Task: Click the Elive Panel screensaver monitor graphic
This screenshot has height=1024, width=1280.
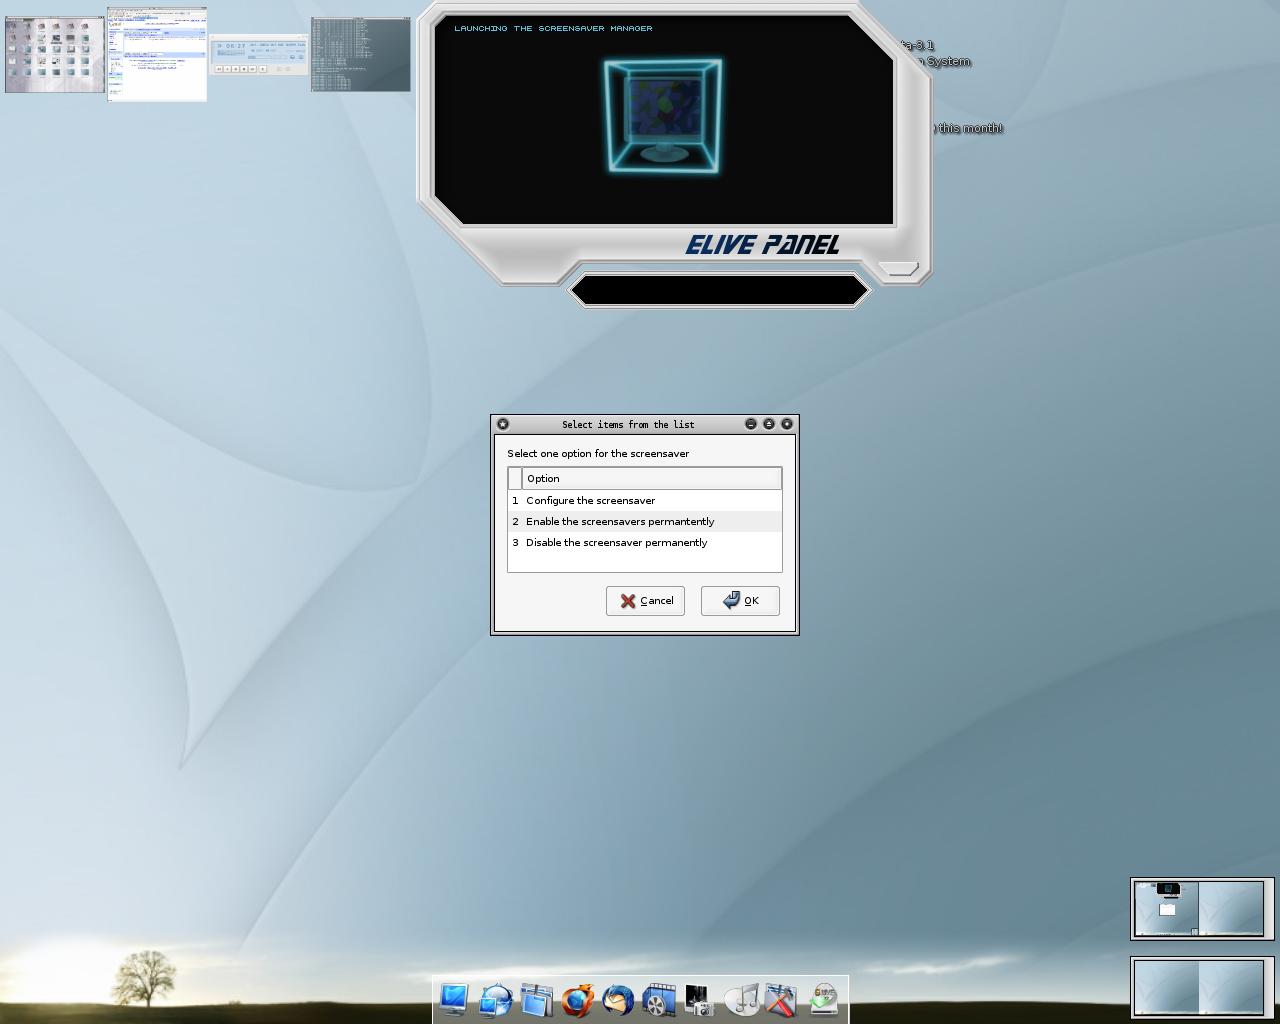Action: pos(662,117)
